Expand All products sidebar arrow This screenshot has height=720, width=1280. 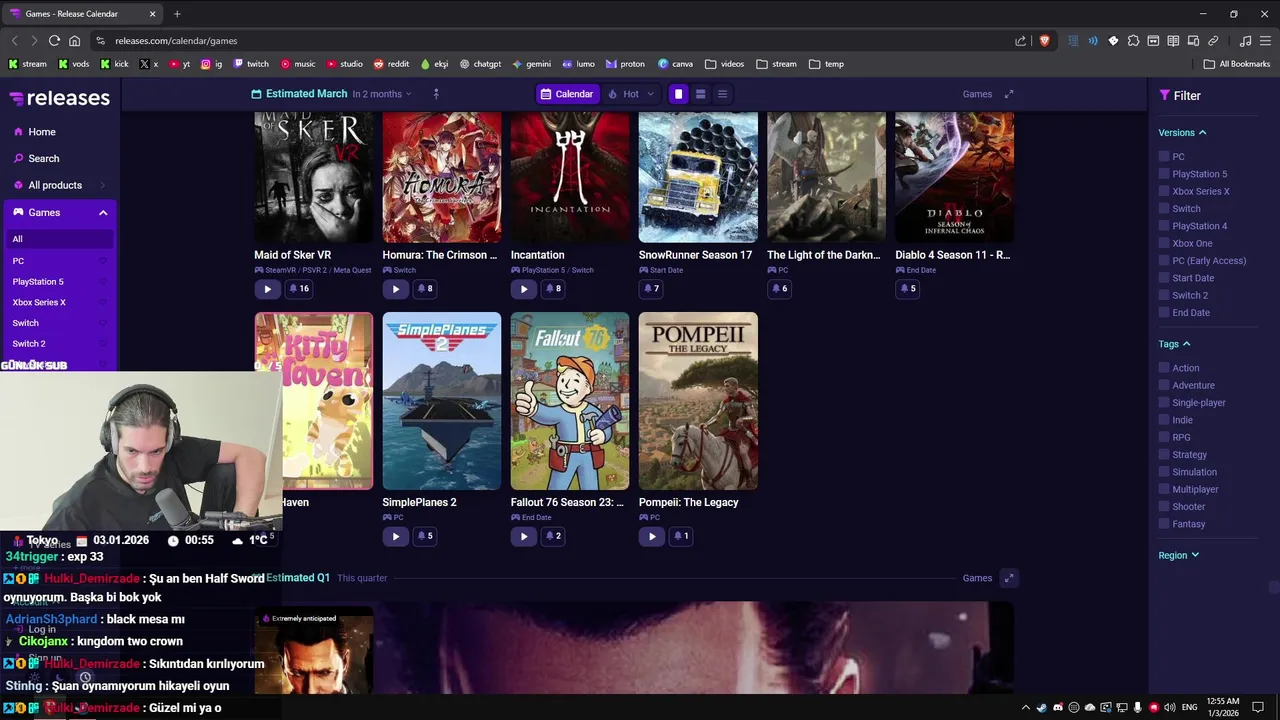tap(102, 185)
